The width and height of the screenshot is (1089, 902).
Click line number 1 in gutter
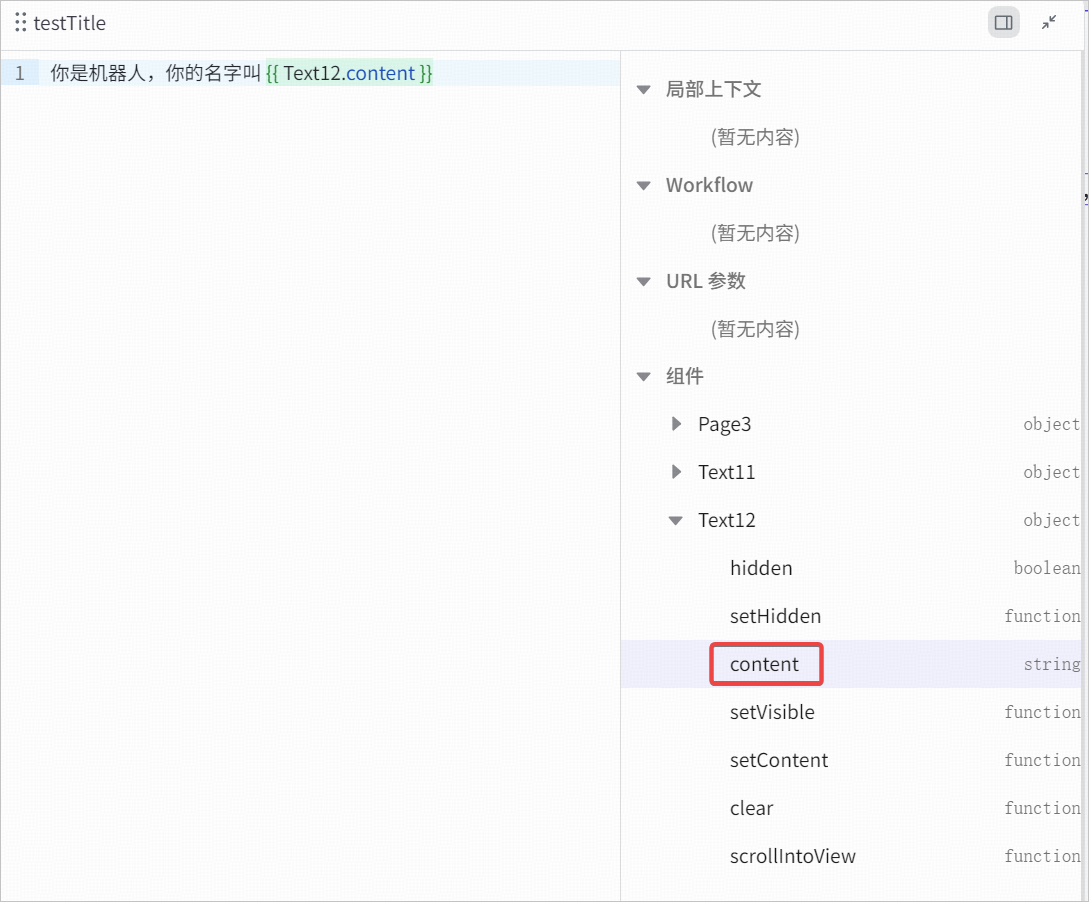[19, 73]
